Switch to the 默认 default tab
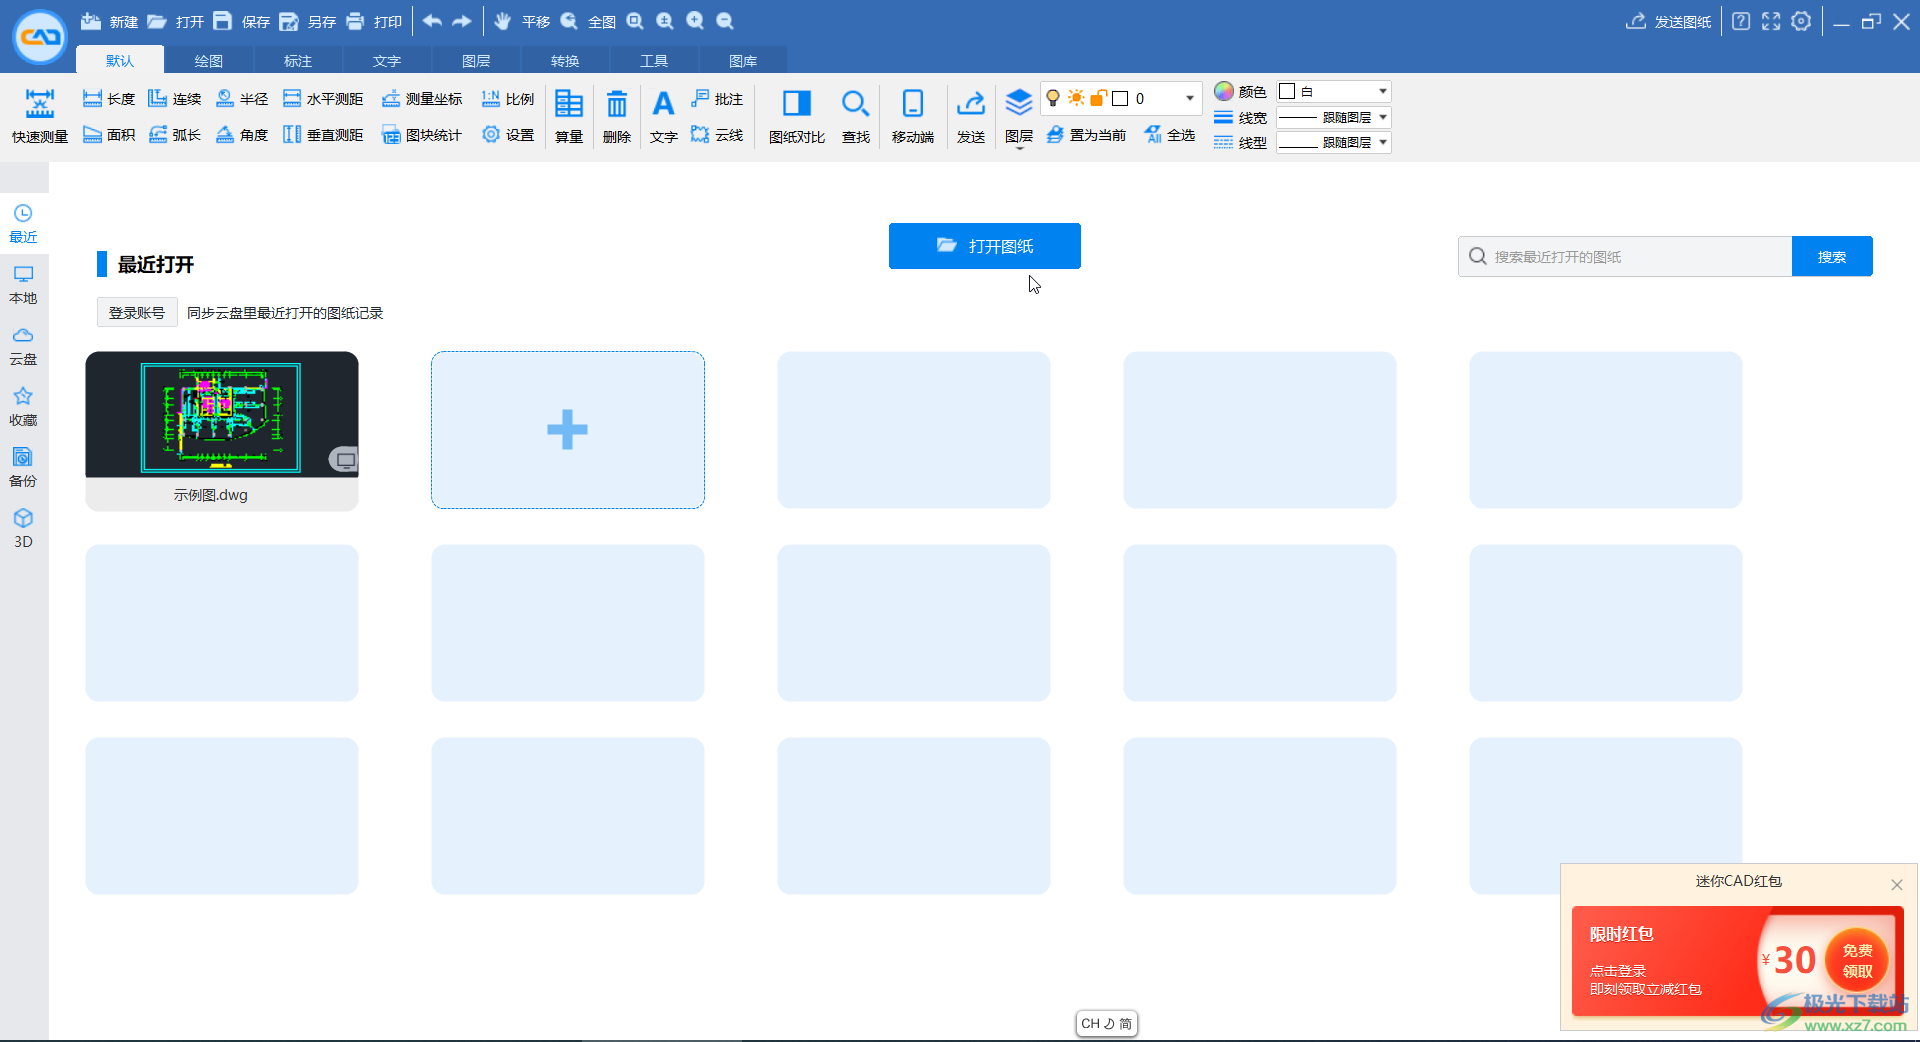This screenshot has width=1920, height=1042. tap(120, 61)
